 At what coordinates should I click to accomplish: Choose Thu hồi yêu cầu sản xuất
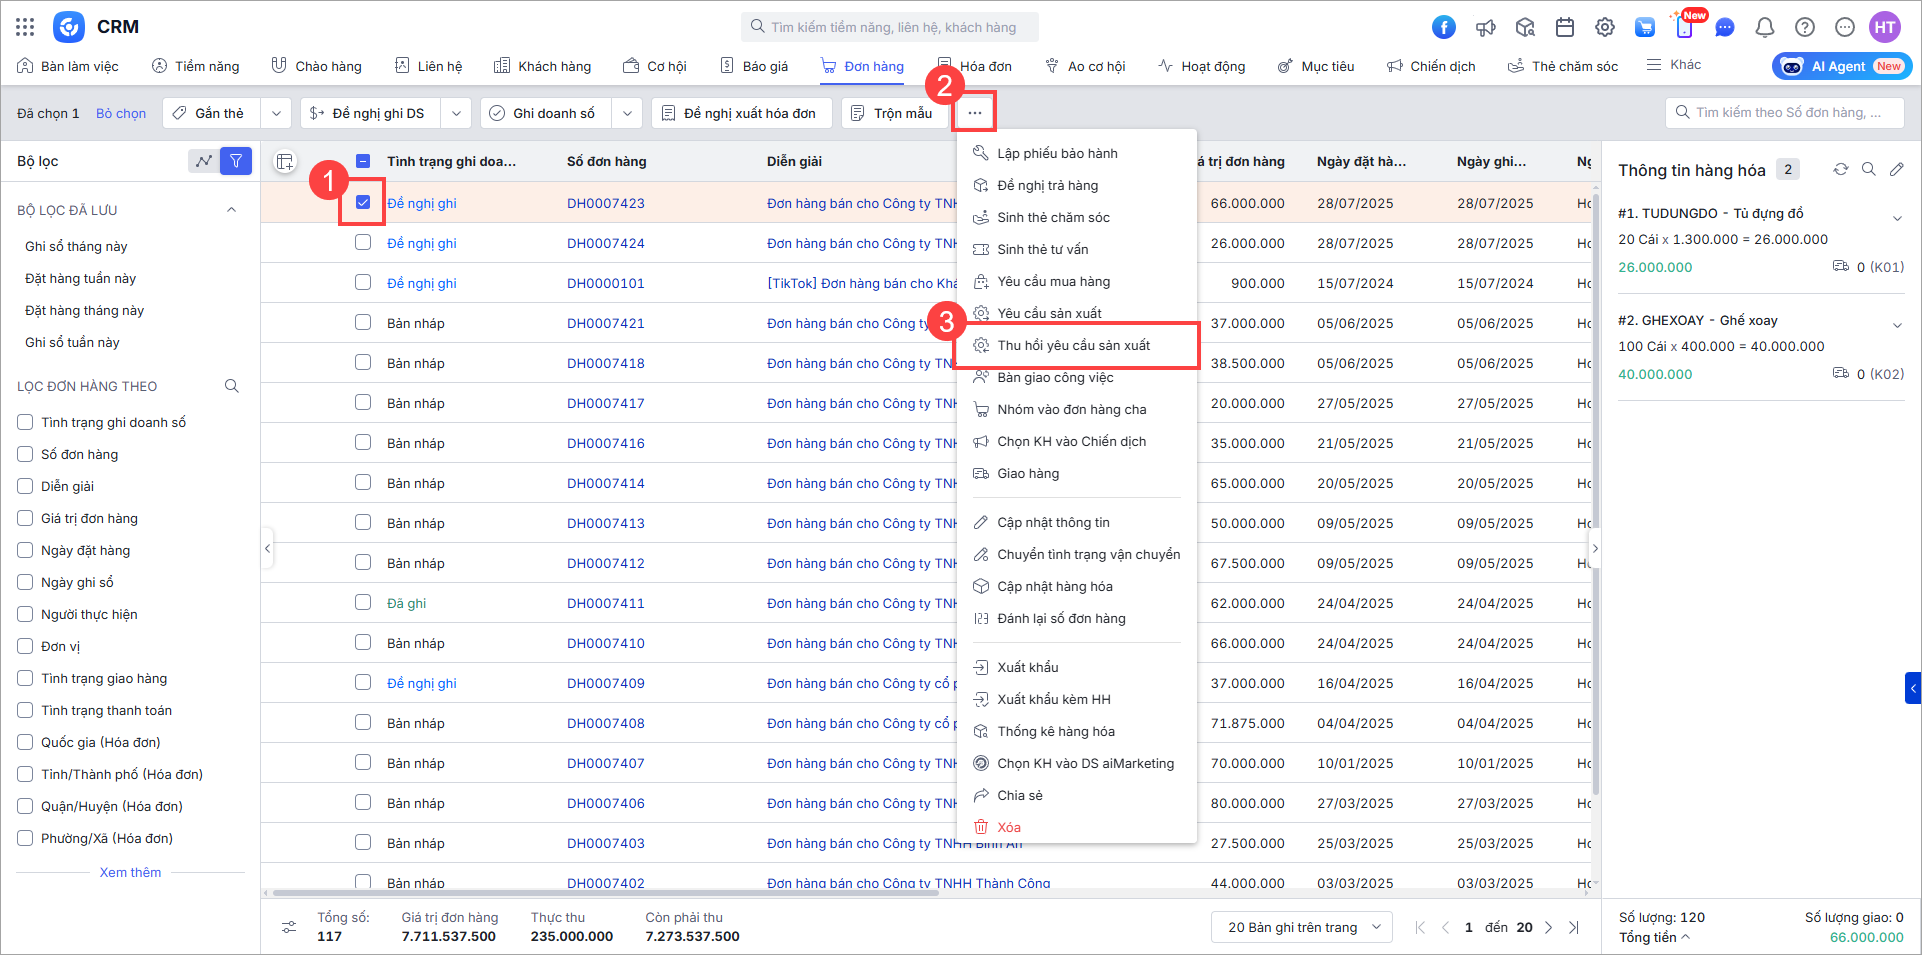(x=1077, y=345)
